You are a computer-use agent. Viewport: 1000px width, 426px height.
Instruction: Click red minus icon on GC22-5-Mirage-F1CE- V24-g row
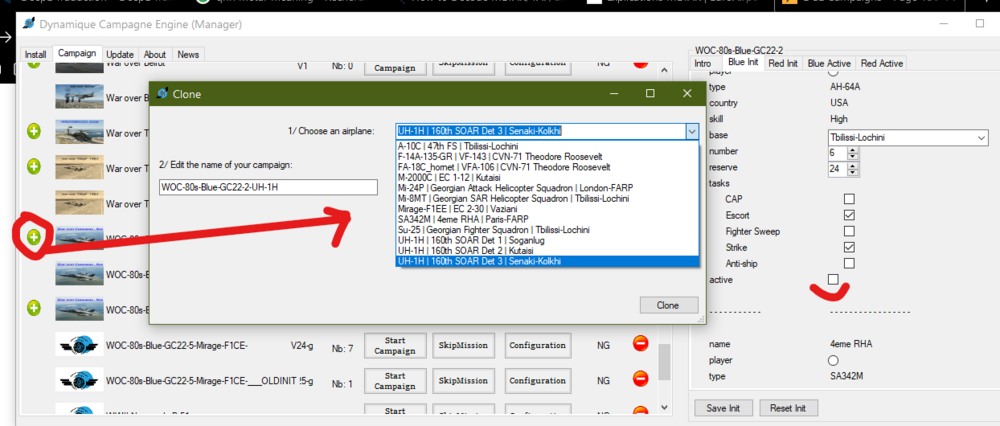tap(640, 344)
